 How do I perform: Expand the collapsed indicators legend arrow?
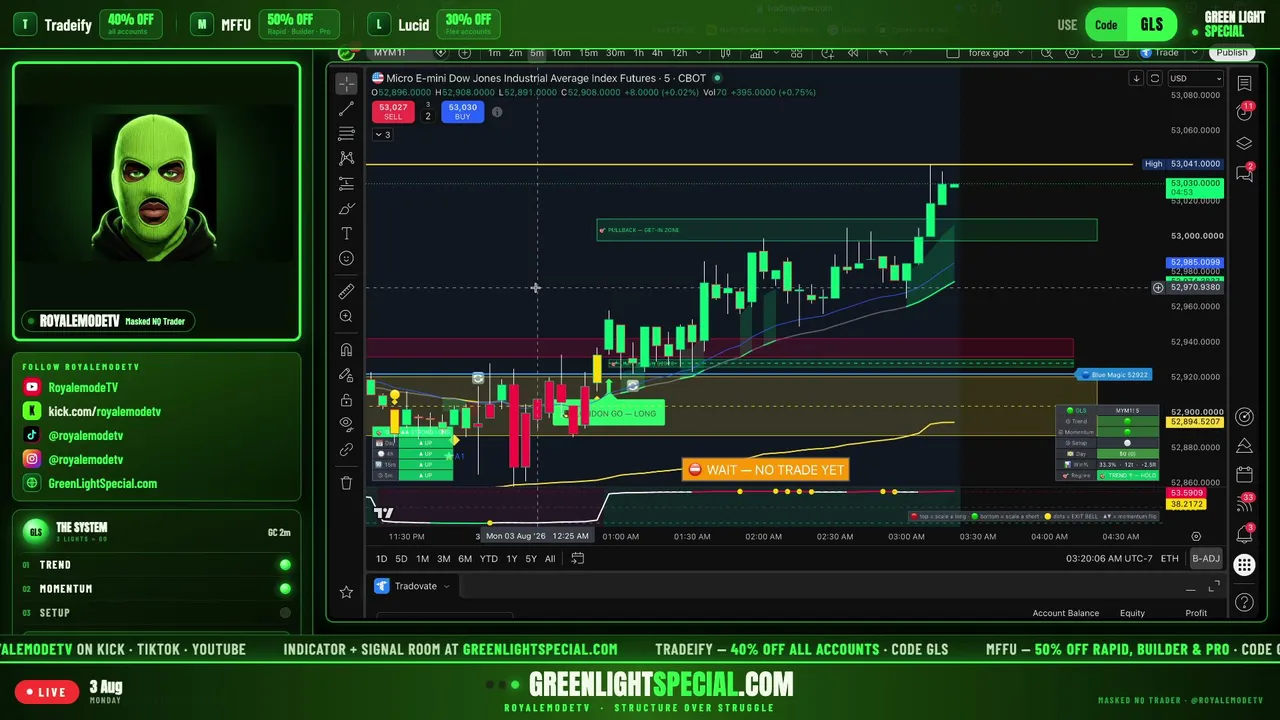click(382, 134)
